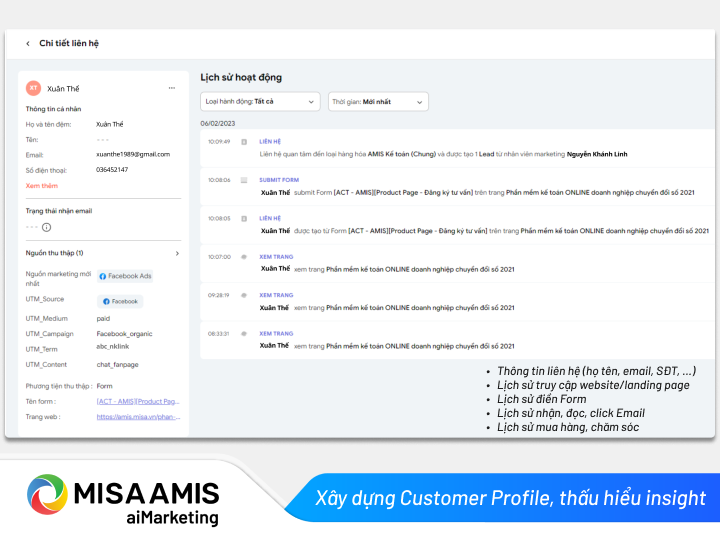
Task: Open the [ACT - AMIS][Product Pag... form link
Action: pyautogui.click(x=138, y=401)
